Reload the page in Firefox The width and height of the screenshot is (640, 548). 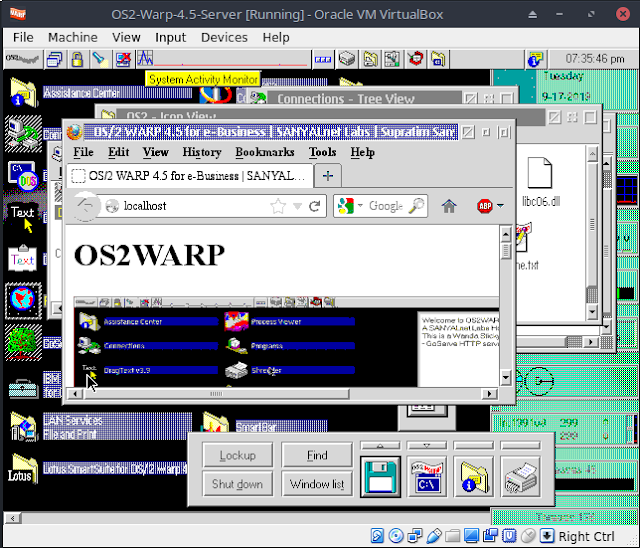point(314,206)
